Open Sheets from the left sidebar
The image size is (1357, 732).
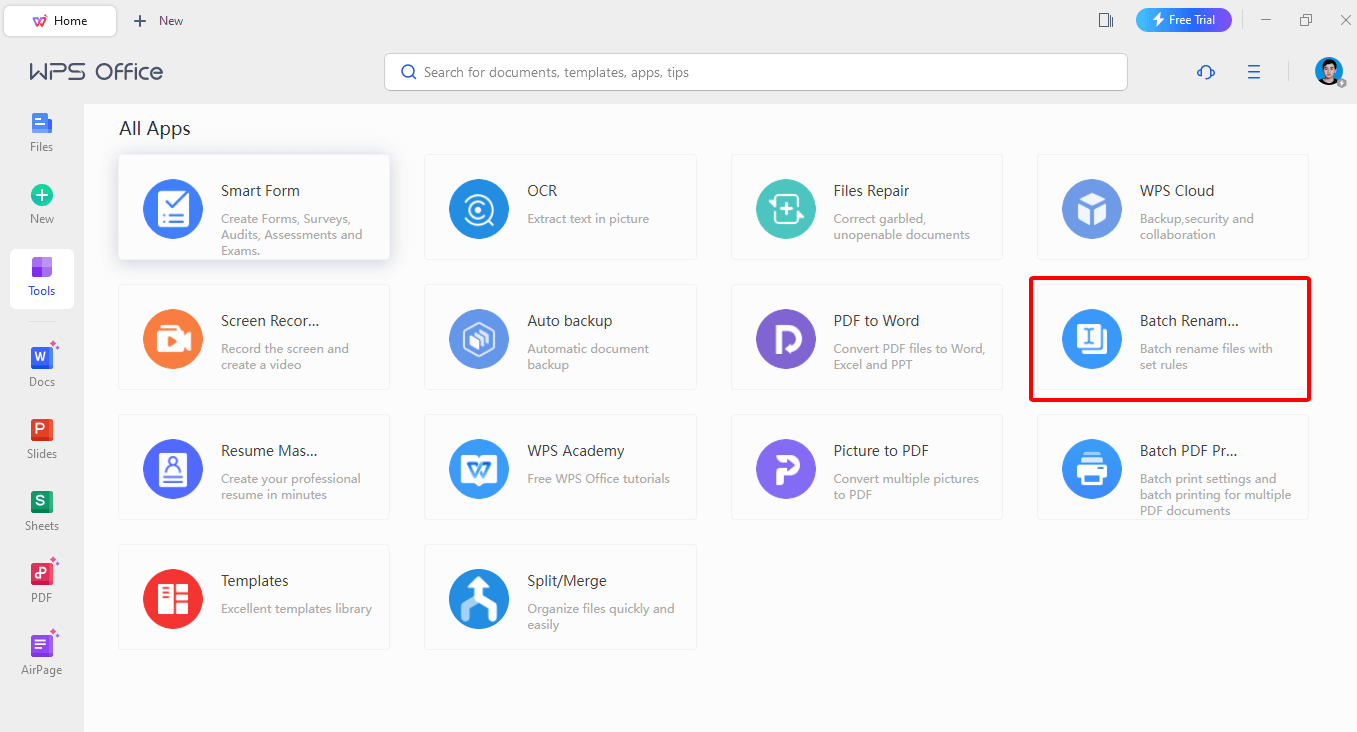(41, 510)
